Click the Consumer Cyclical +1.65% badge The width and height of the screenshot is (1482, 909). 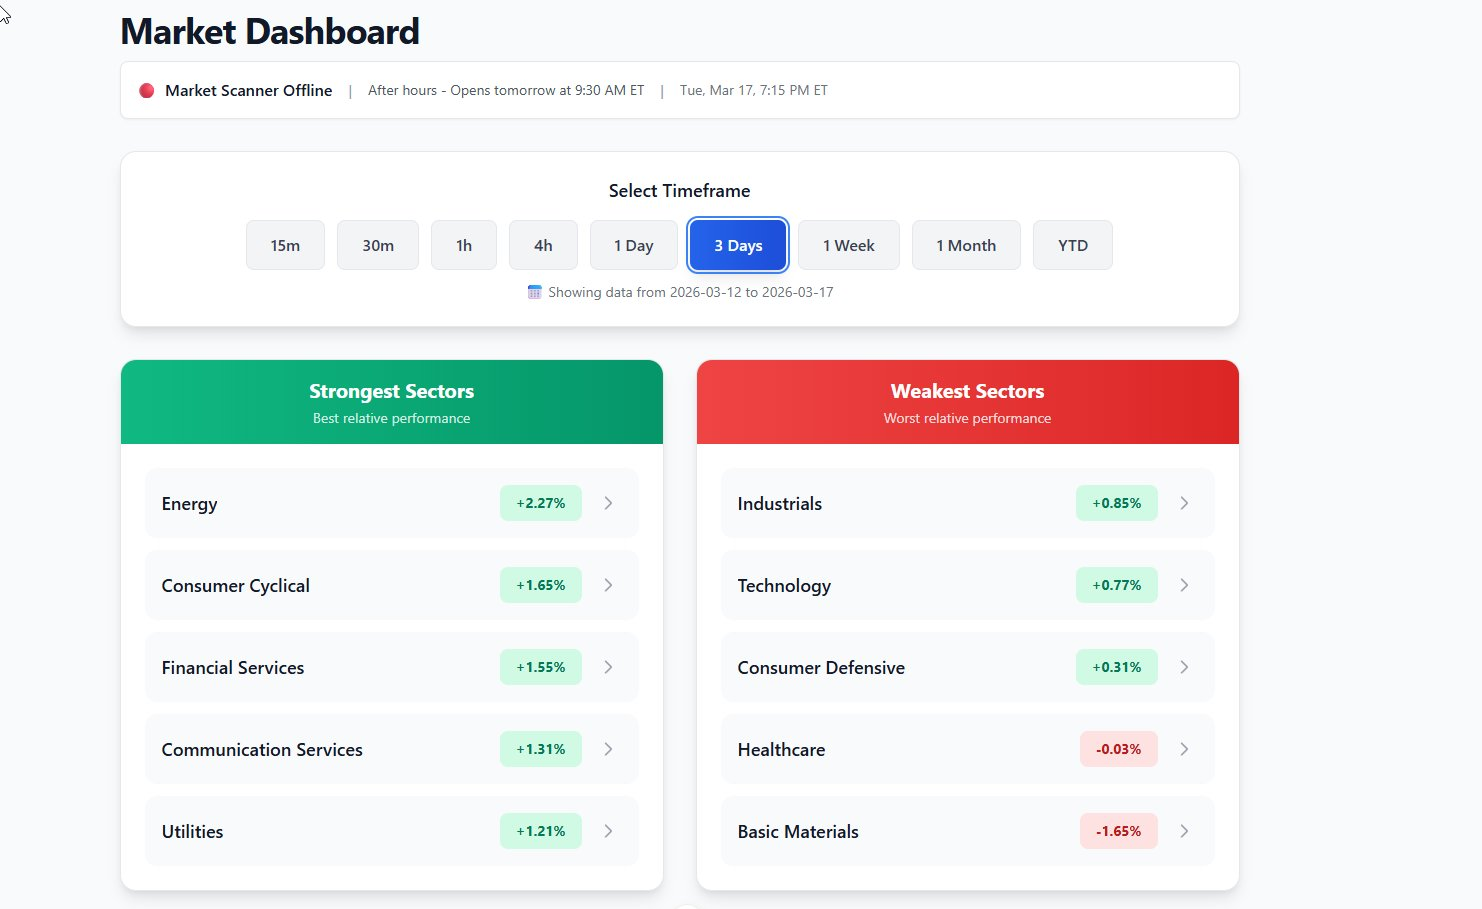click(x=541, y=585)
